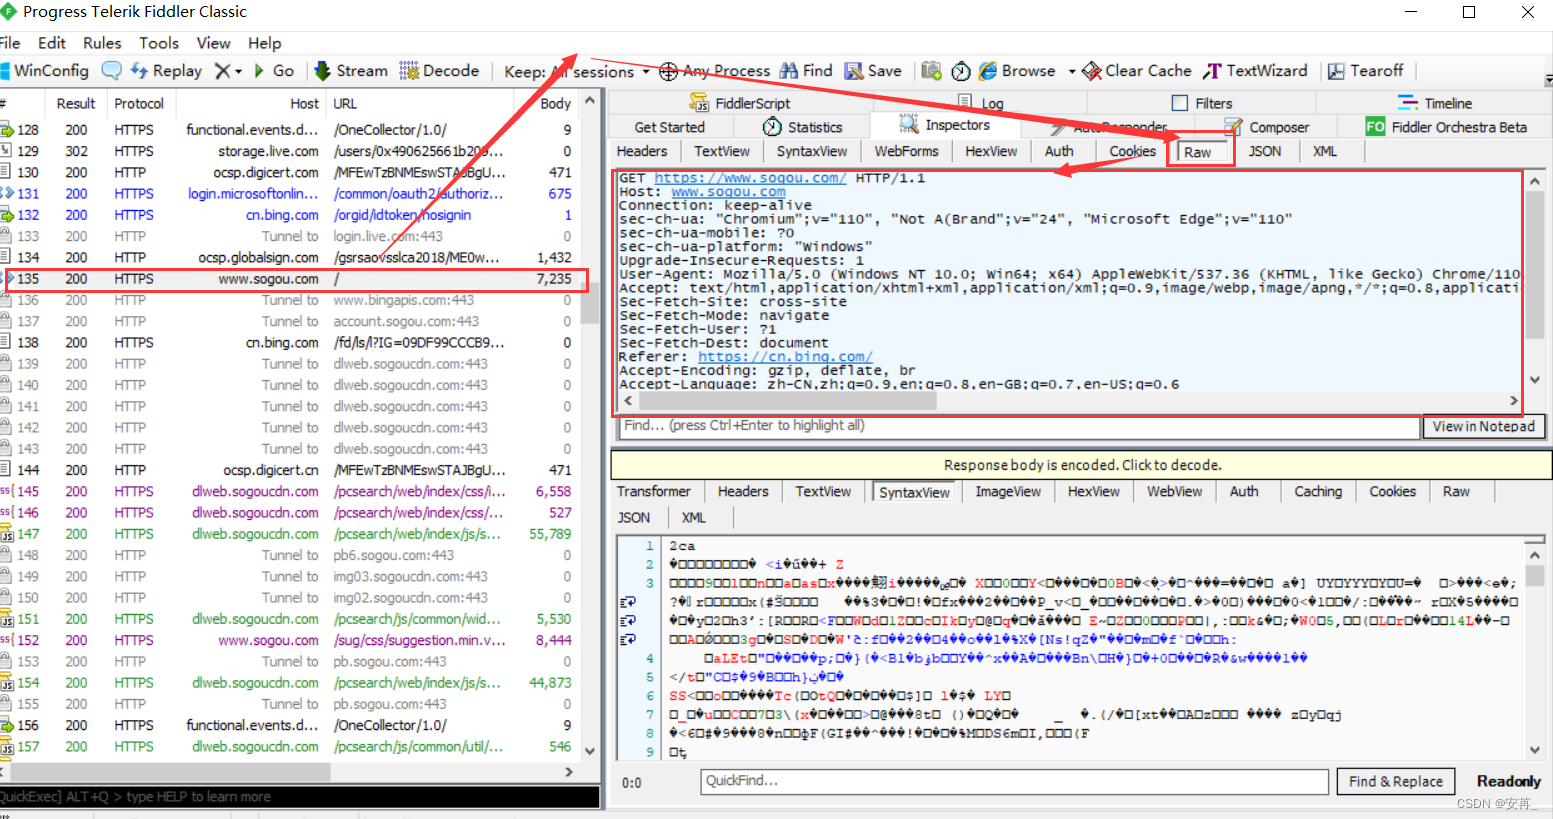The width and height of the screenshot is (1553, 819).
Task: Switch to the Log tab
Action: pyautogui.click(x=980, y=103)
